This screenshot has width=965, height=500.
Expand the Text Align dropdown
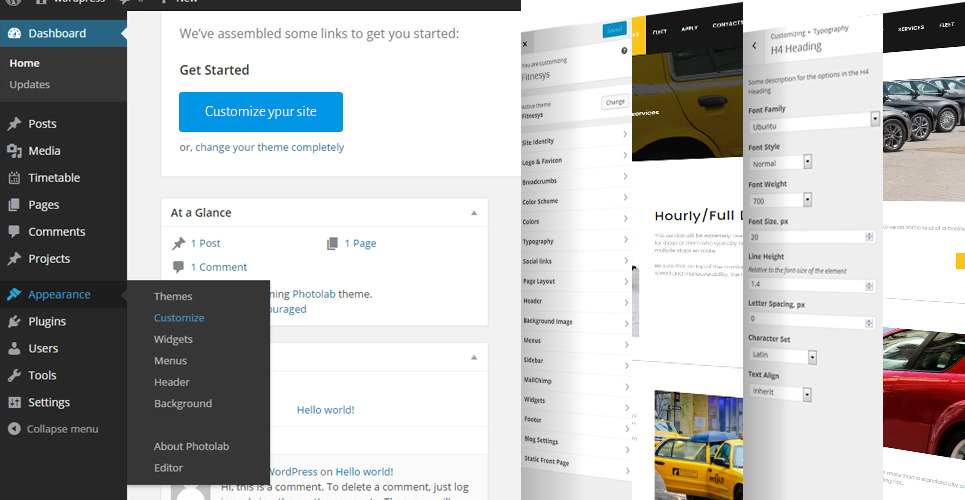[809, 392]
